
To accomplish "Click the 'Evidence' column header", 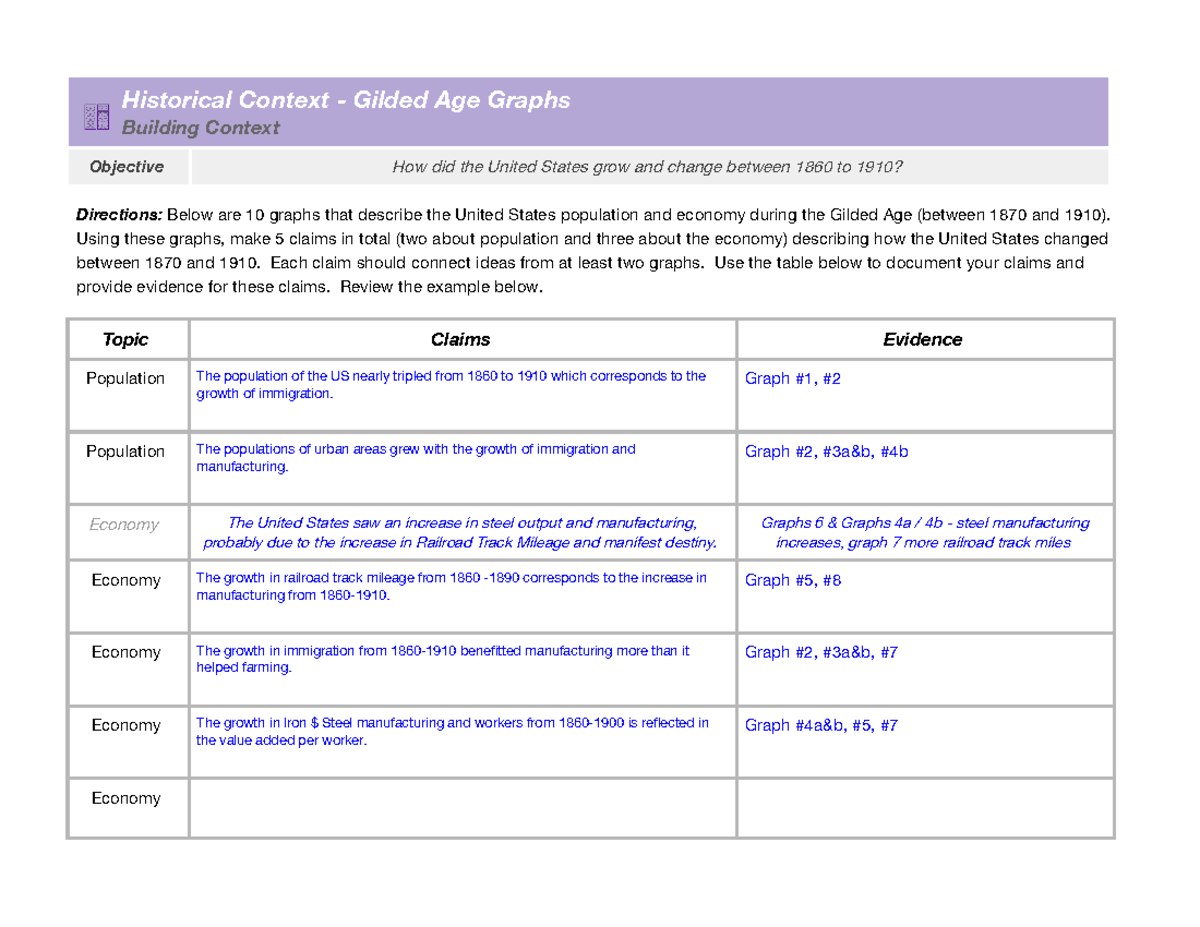I will pyautogui.click(x=923, y=340).
